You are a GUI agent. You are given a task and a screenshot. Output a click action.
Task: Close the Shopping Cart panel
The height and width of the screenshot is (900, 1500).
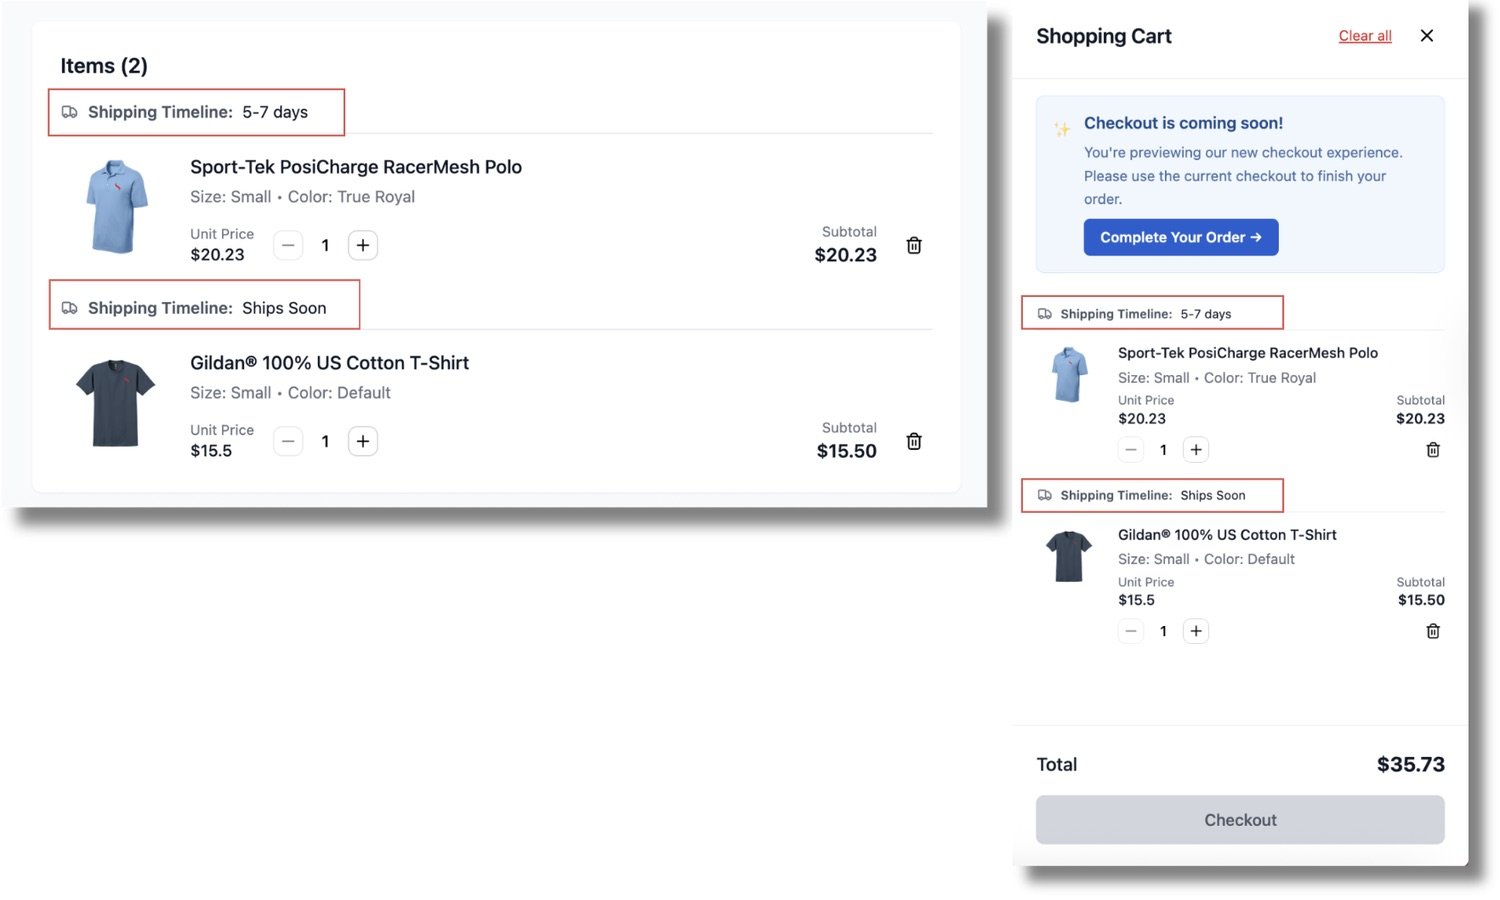(1427, 36)
